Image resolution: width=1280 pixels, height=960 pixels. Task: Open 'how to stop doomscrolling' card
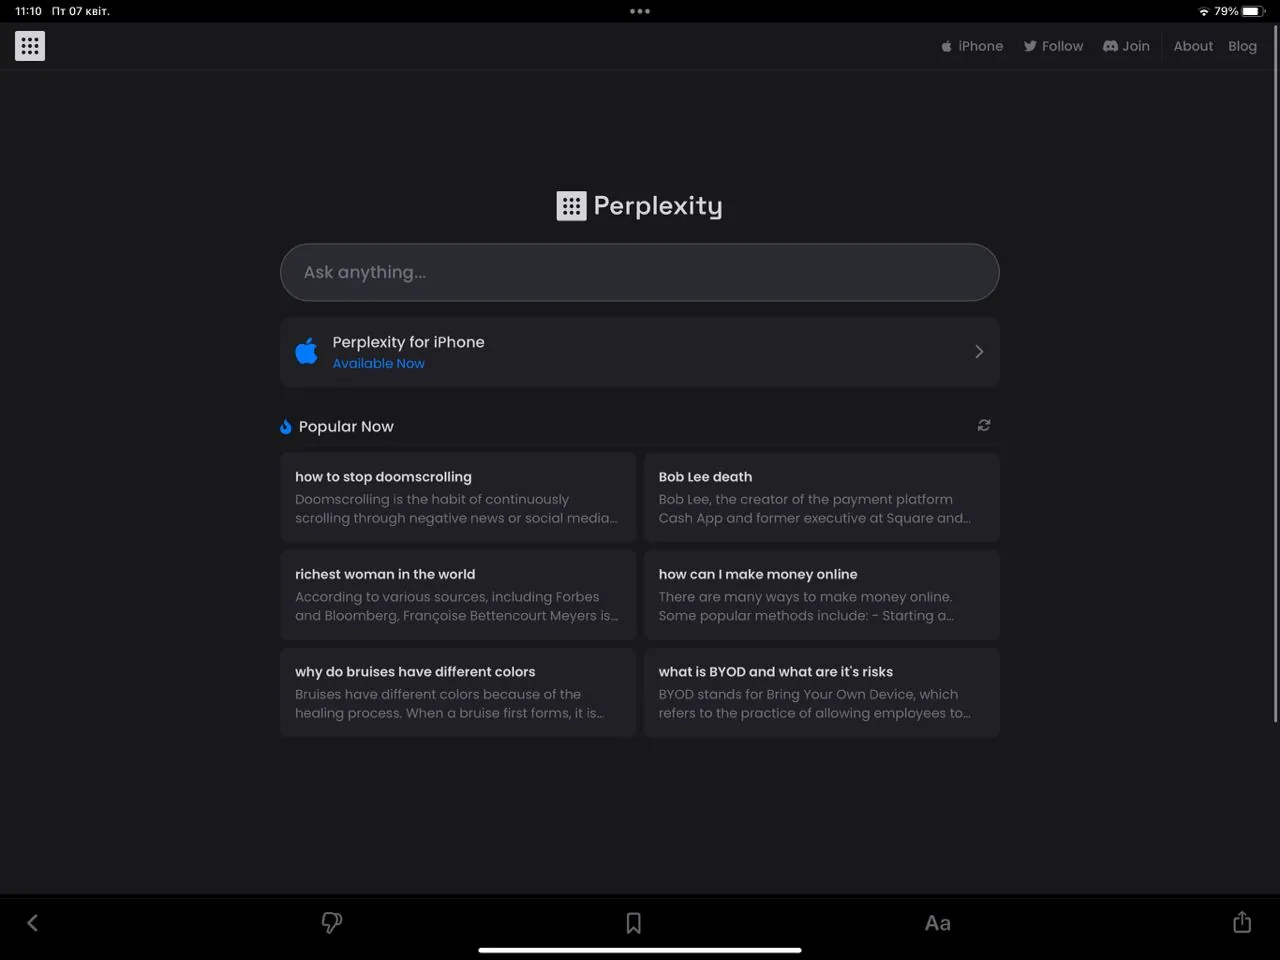458,498
